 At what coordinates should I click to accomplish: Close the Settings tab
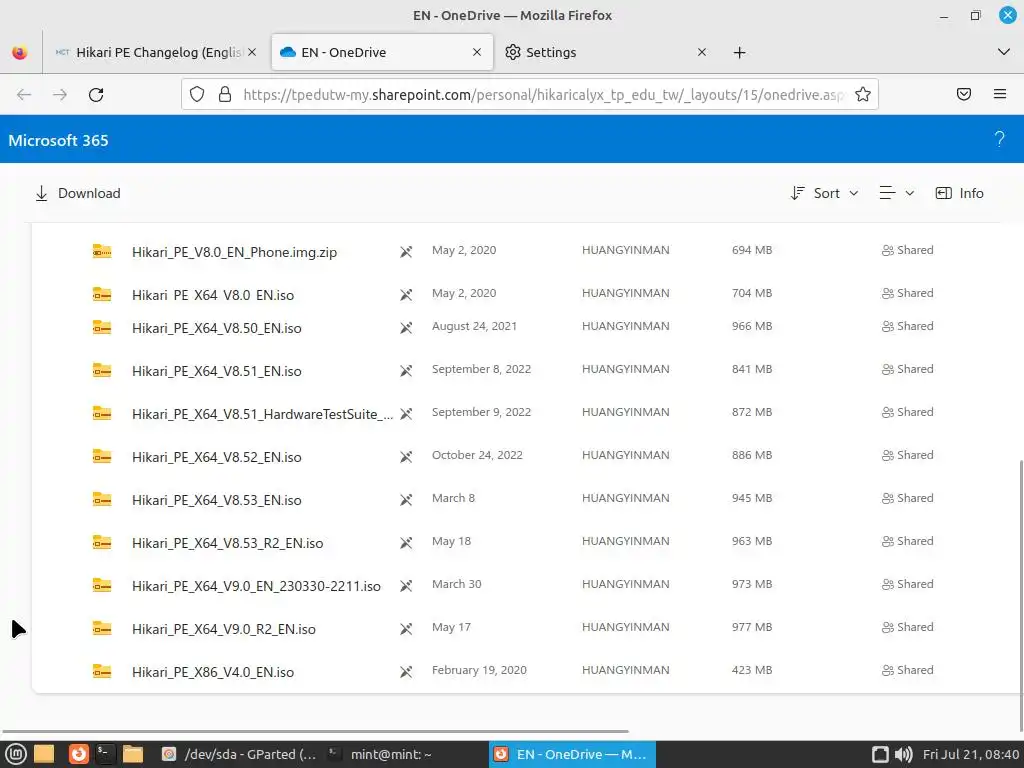(x=702, y=52)
